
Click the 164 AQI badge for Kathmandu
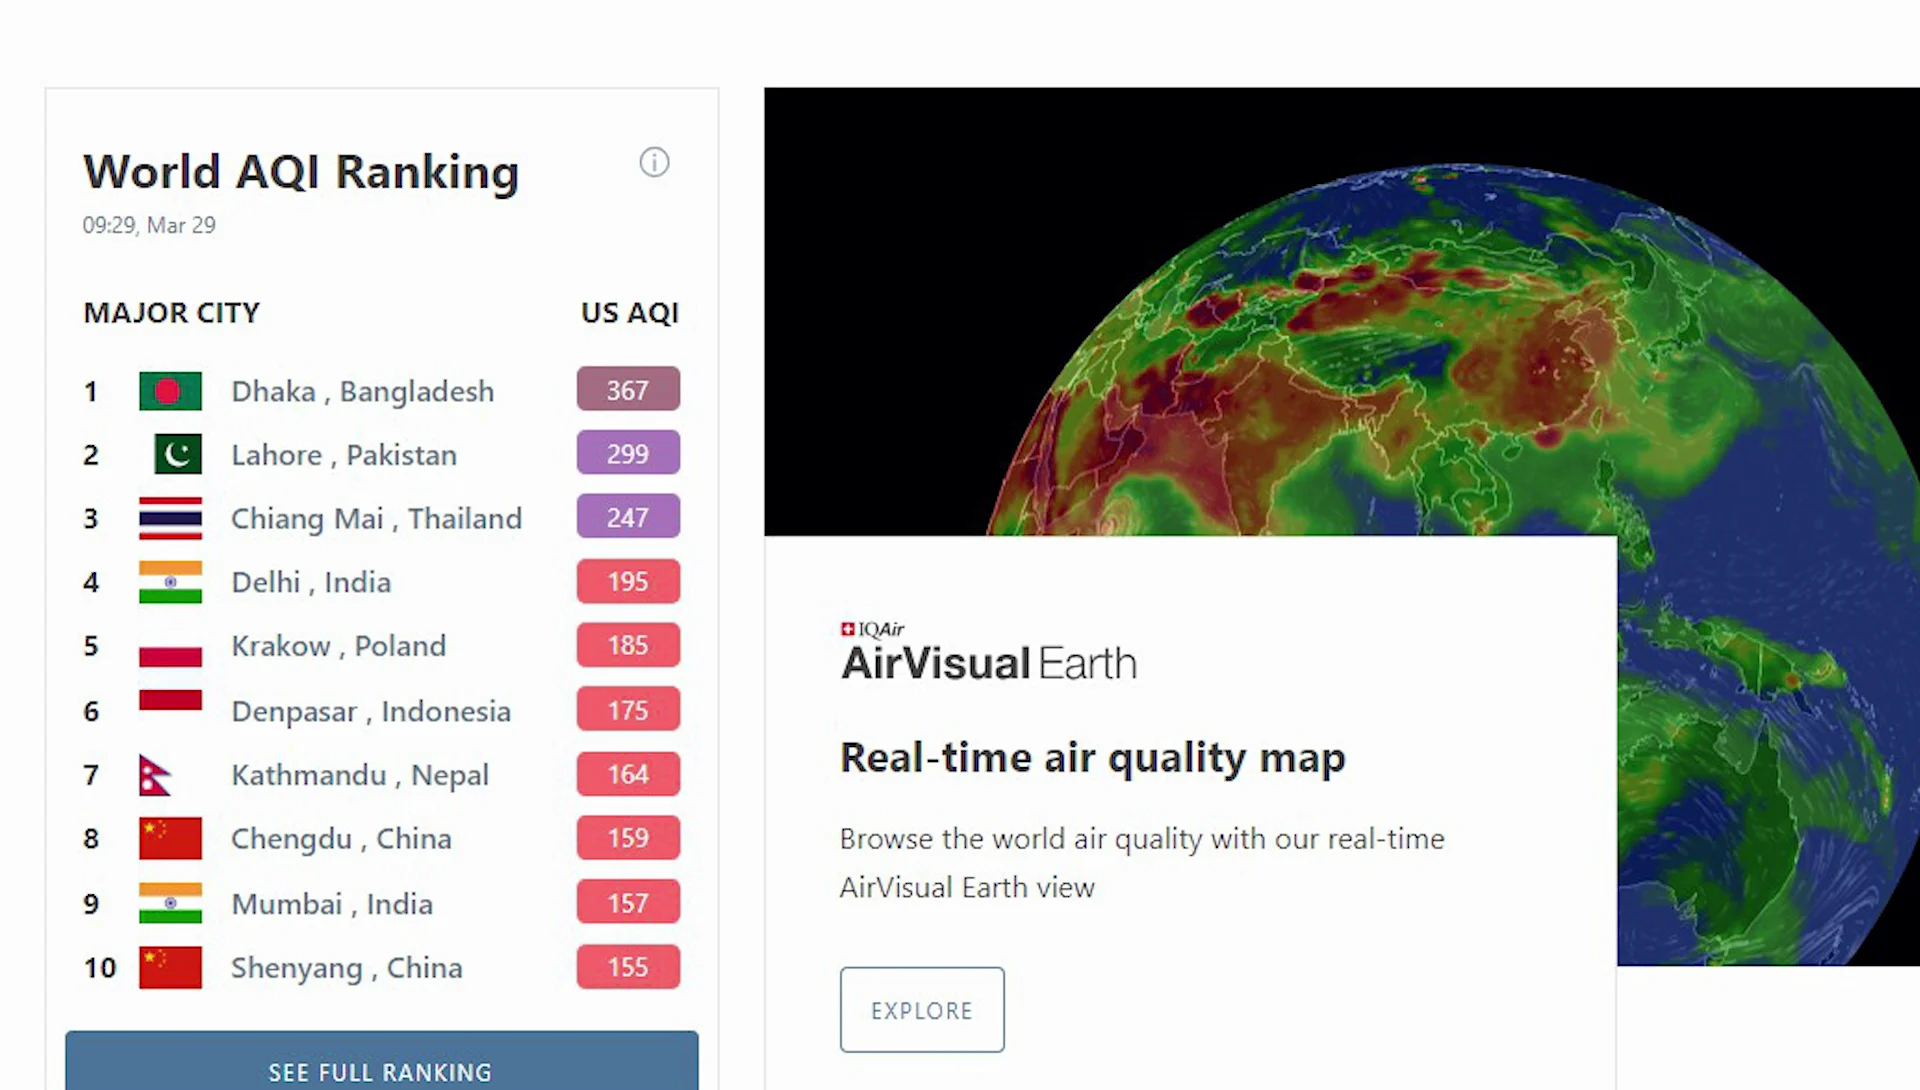628,774
